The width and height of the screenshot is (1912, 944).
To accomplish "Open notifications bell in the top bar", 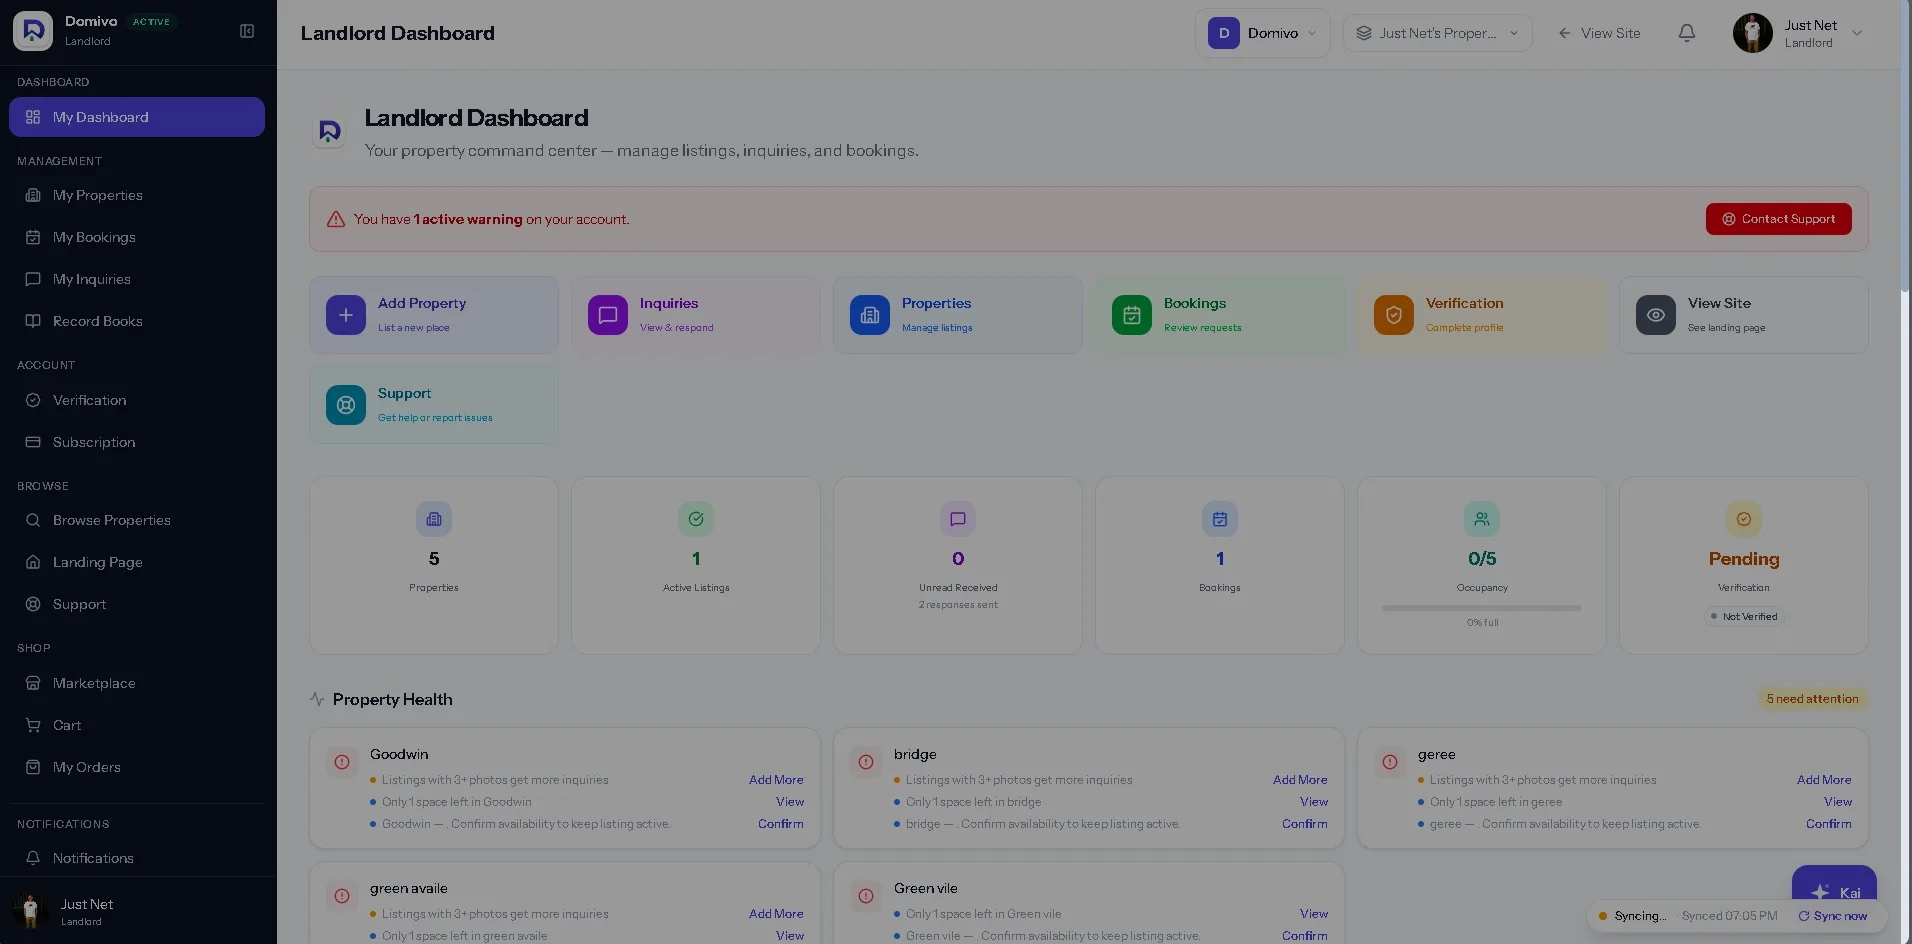I will 1686,33.
